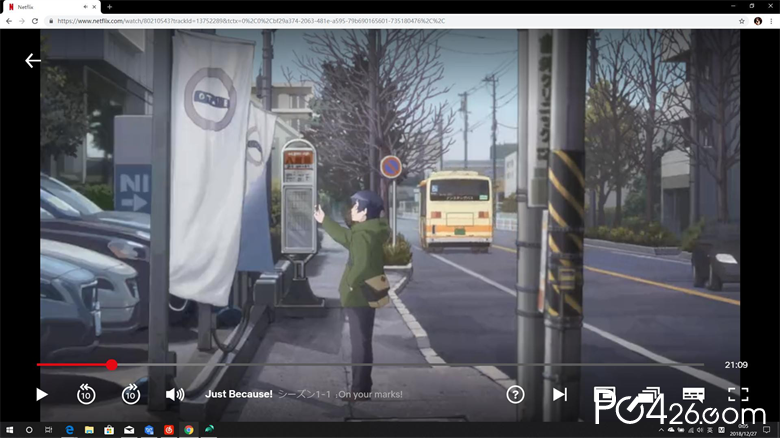Screen dimensions: 780x438
Task: Open the taskbar clock and date
Action: pyautogui.click(x=743, y=430)
